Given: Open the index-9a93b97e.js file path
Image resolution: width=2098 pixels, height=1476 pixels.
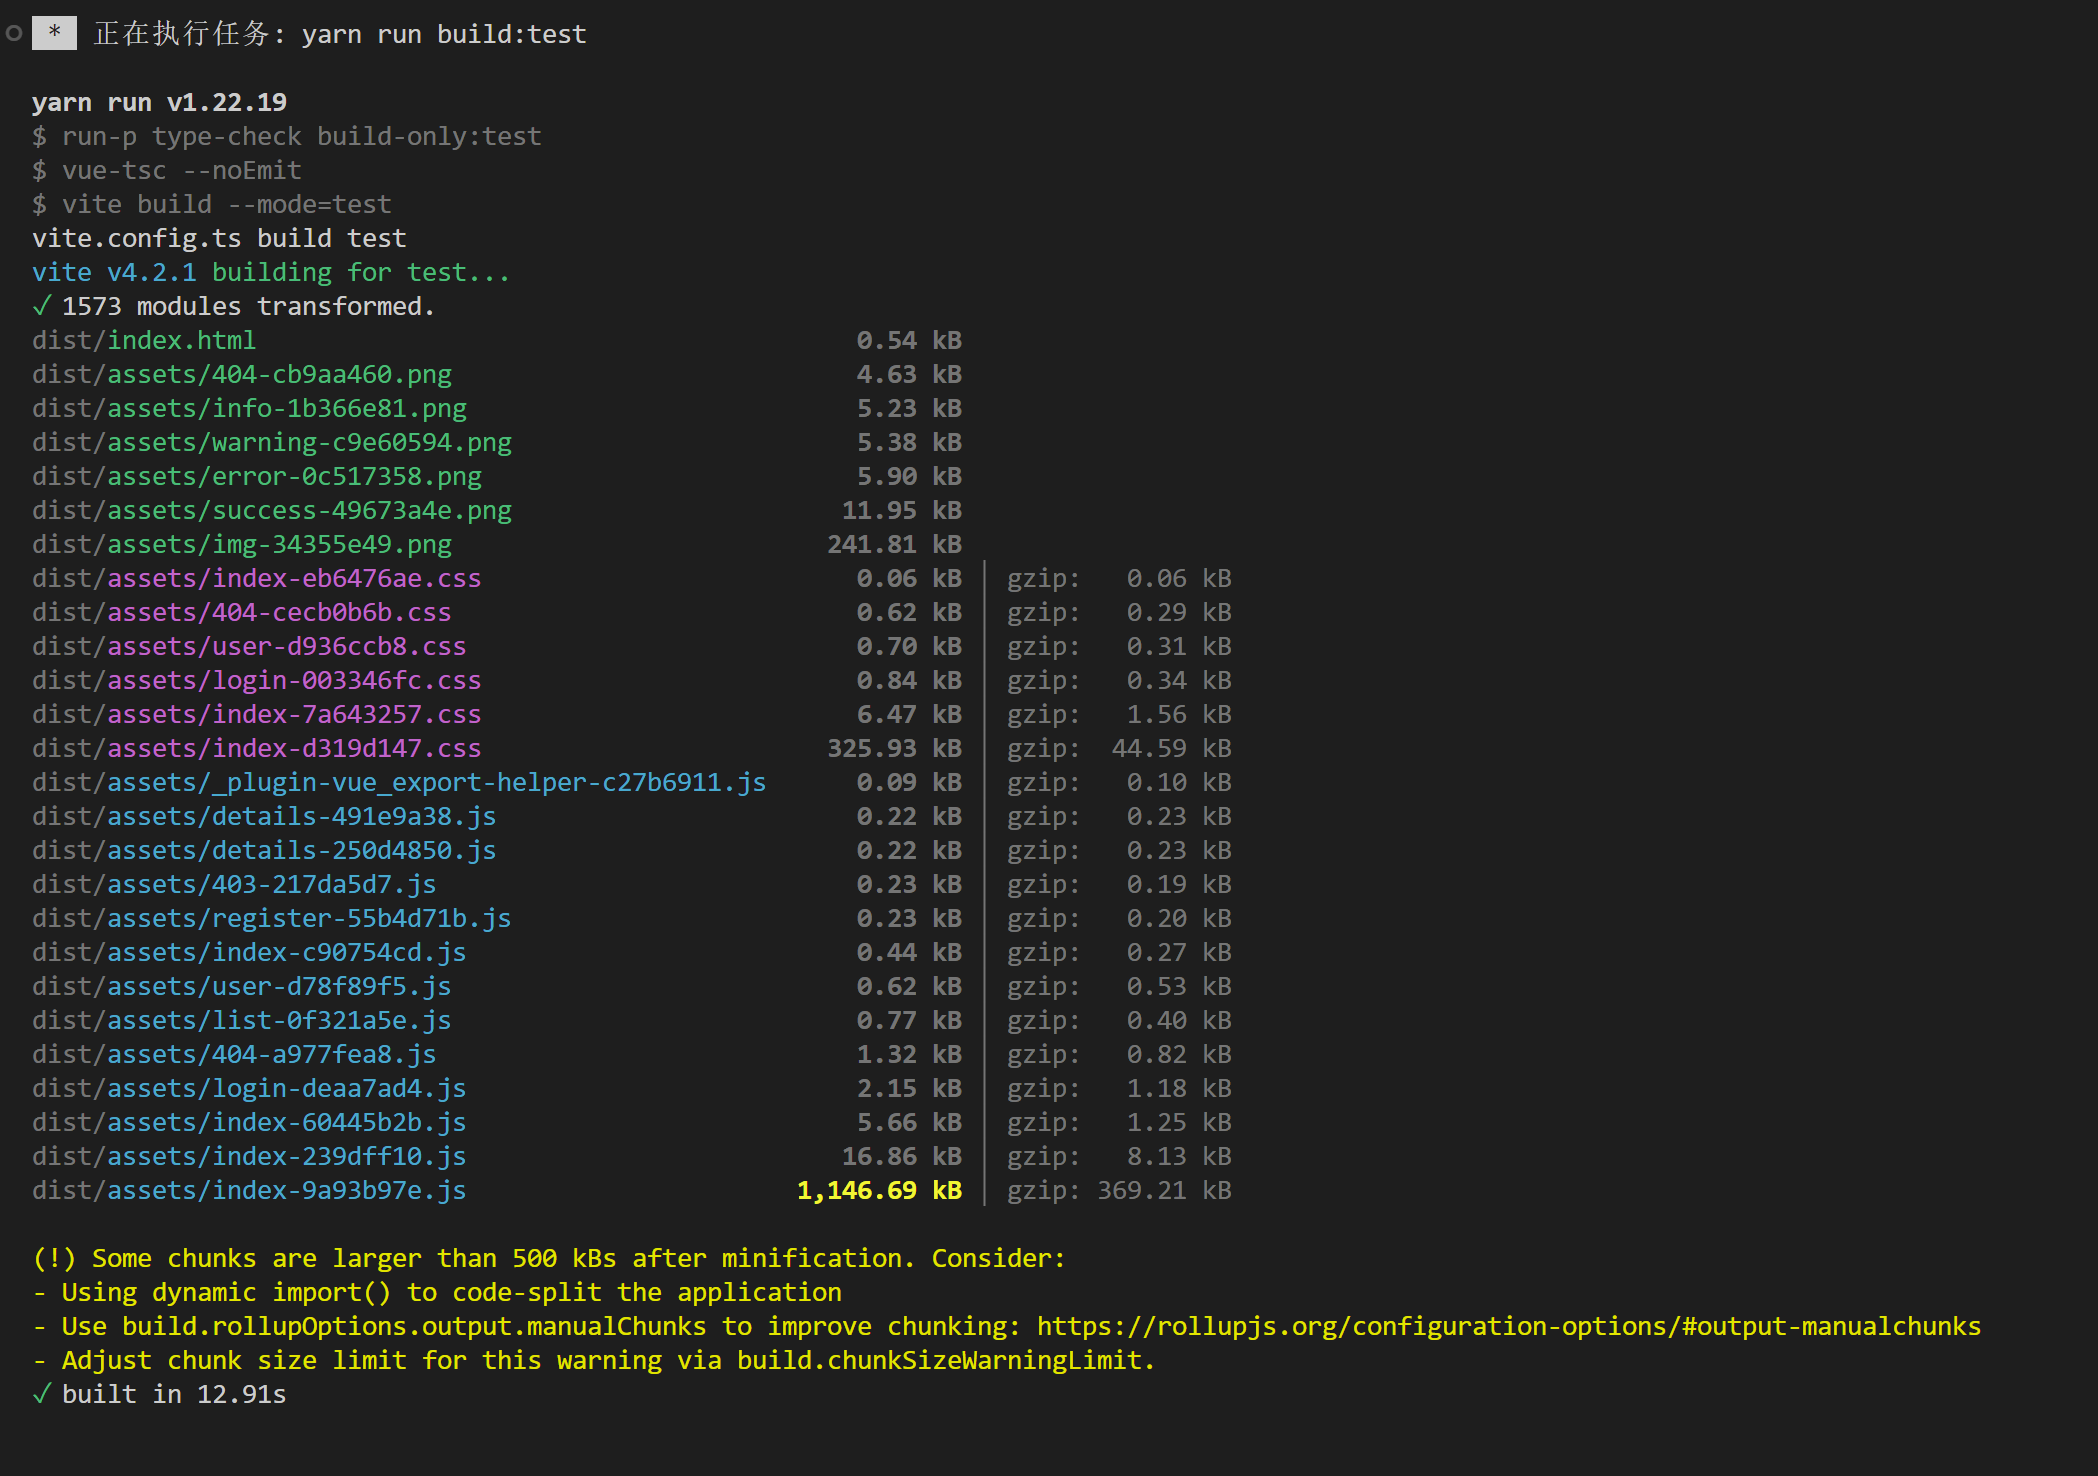Looking at the screenshot, I should point(249,1190).
